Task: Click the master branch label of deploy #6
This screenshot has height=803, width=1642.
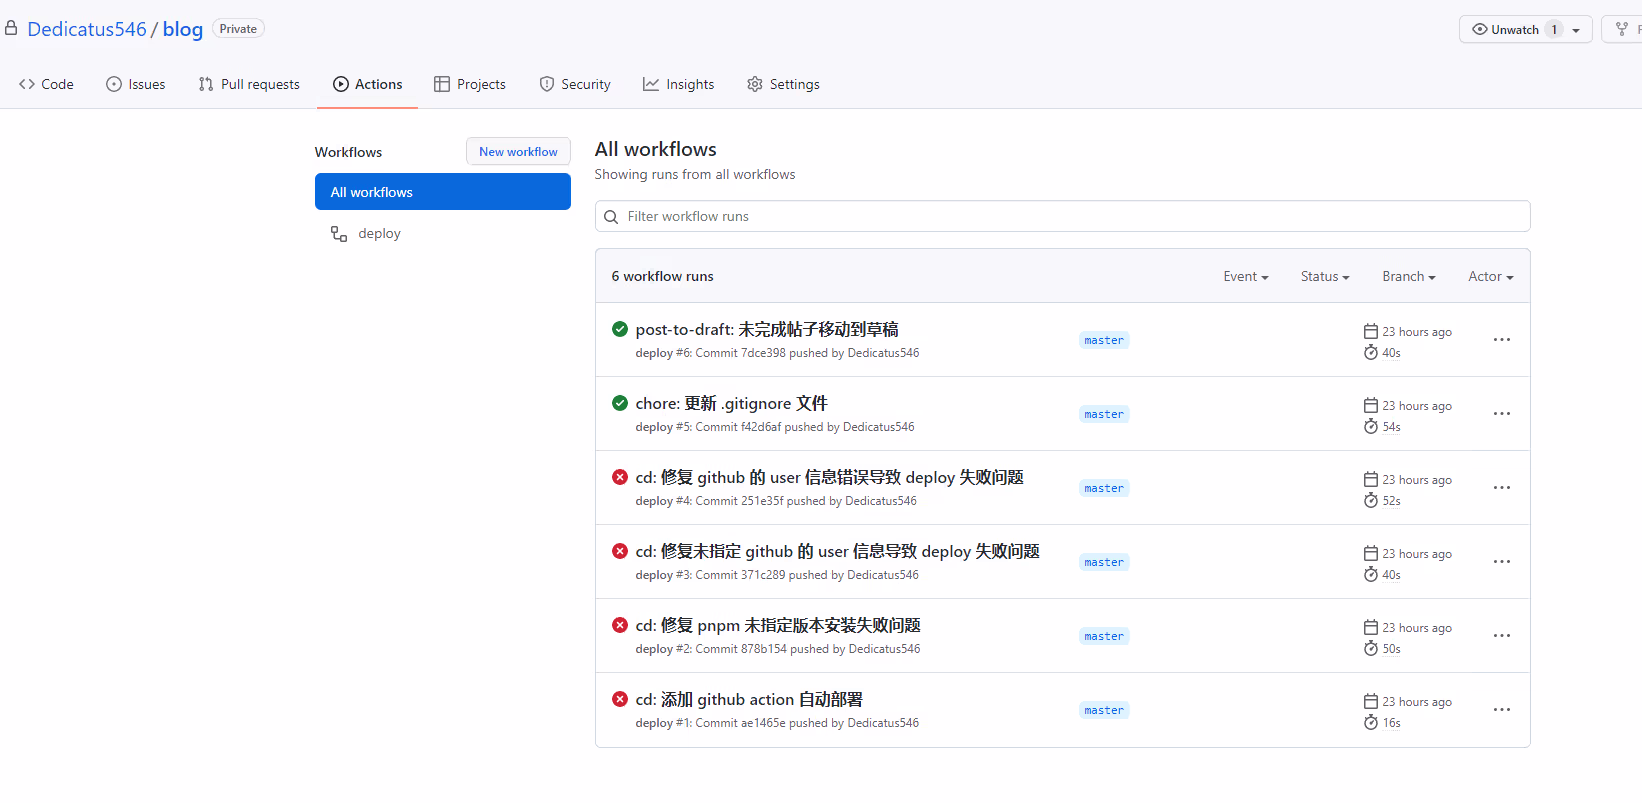Action: point(1104,340)
